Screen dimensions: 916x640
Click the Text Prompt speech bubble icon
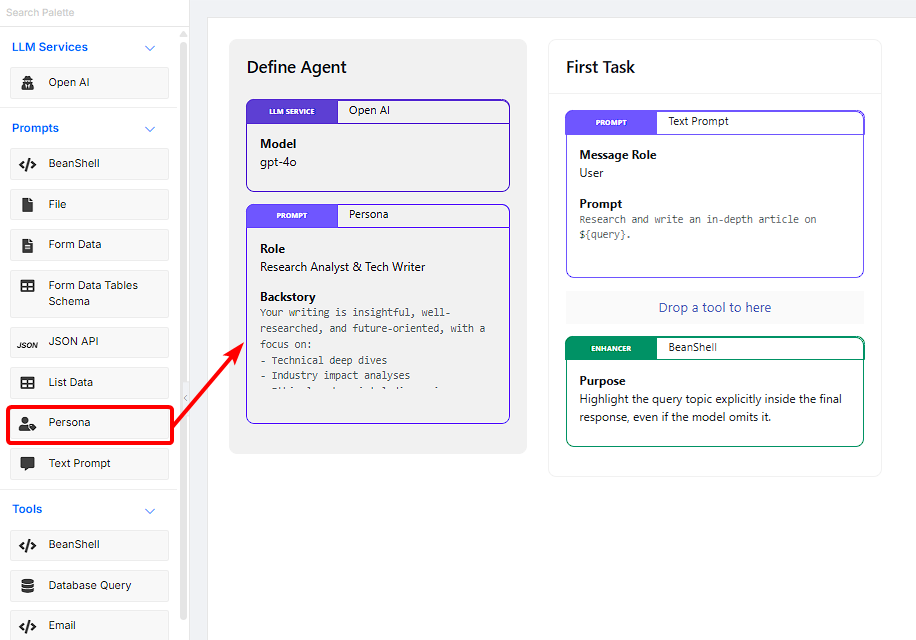[28, 464]
